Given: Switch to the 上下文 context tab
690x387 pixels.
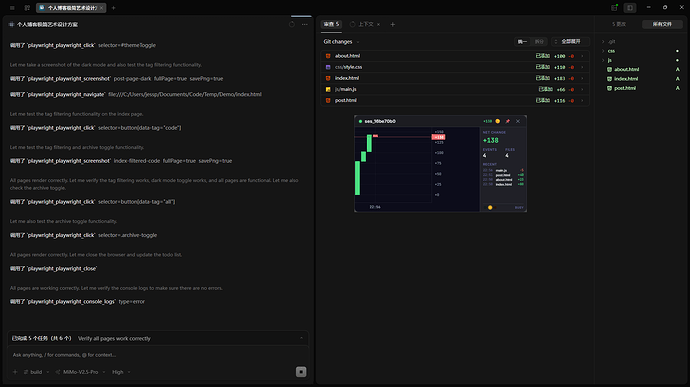Looking at the screenshot, I should [365, 24].
